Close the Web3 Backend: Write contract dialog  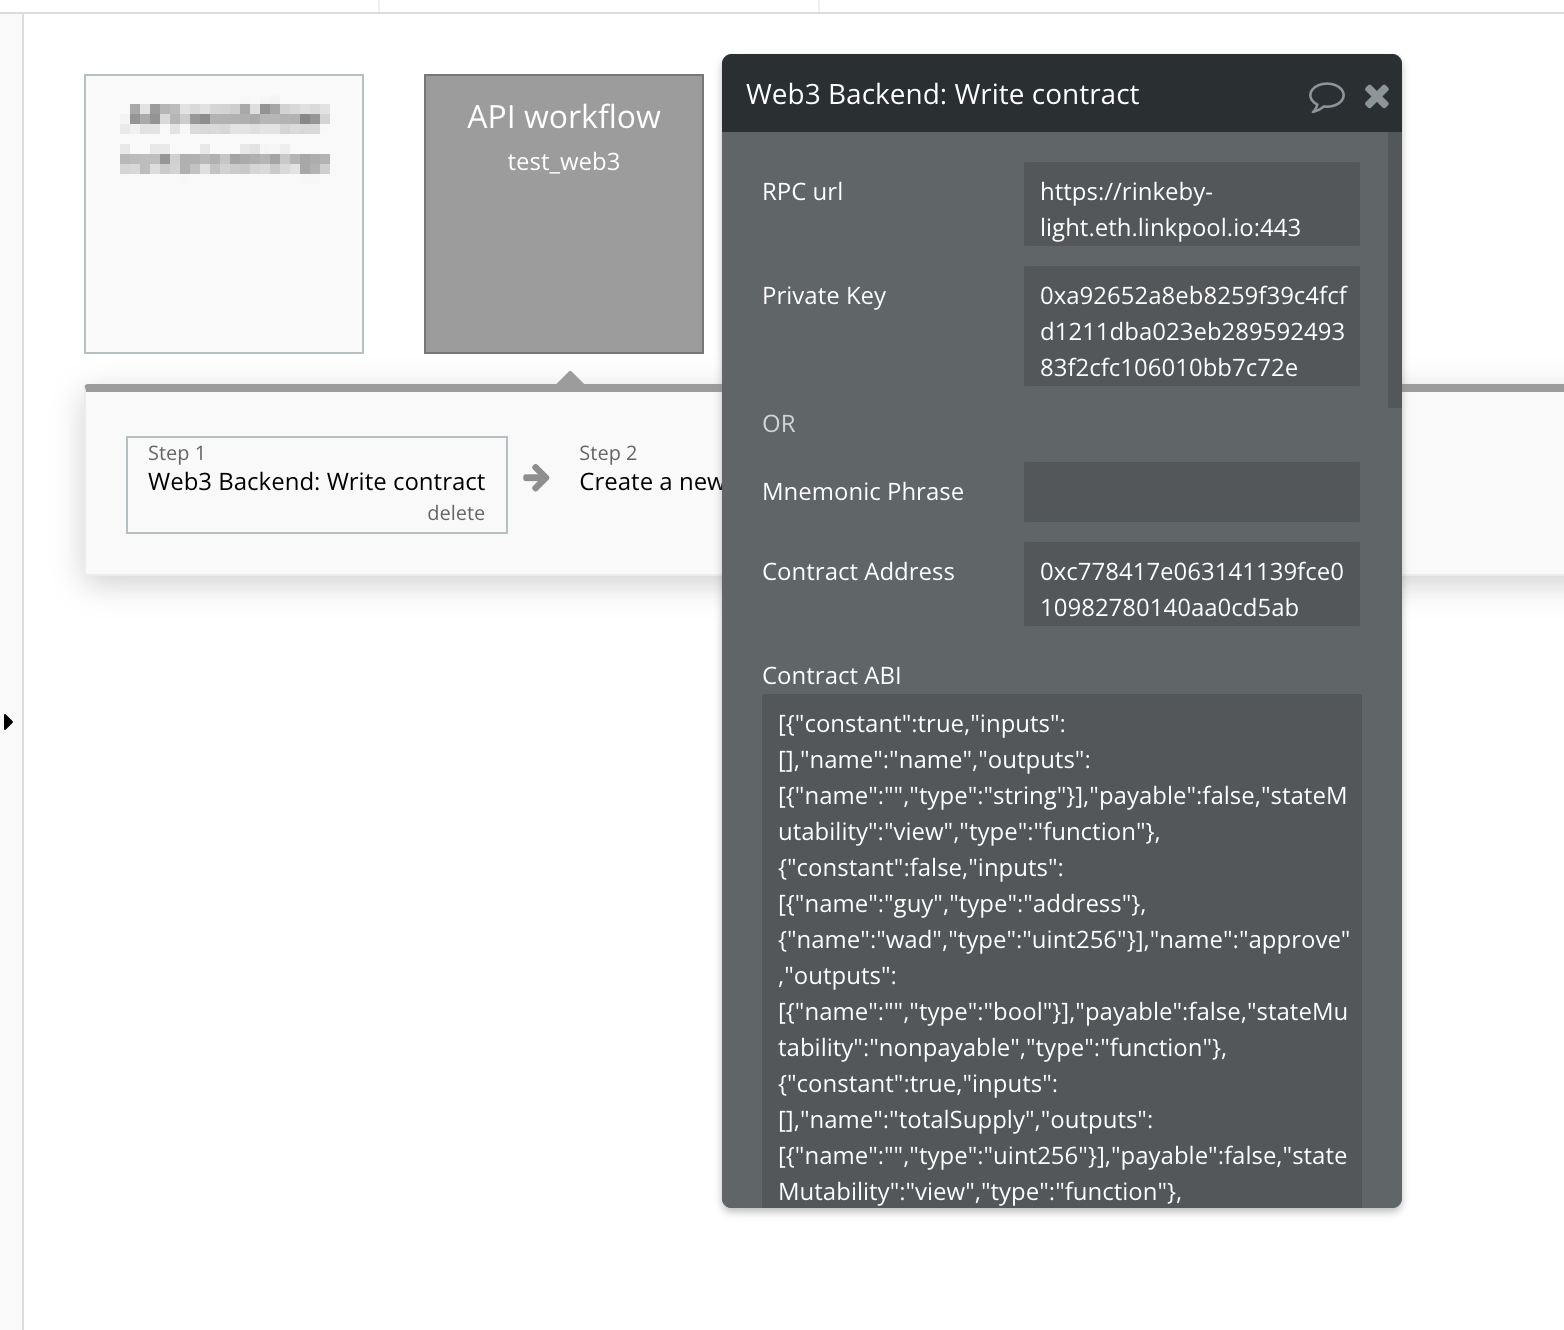(1377, 96)
